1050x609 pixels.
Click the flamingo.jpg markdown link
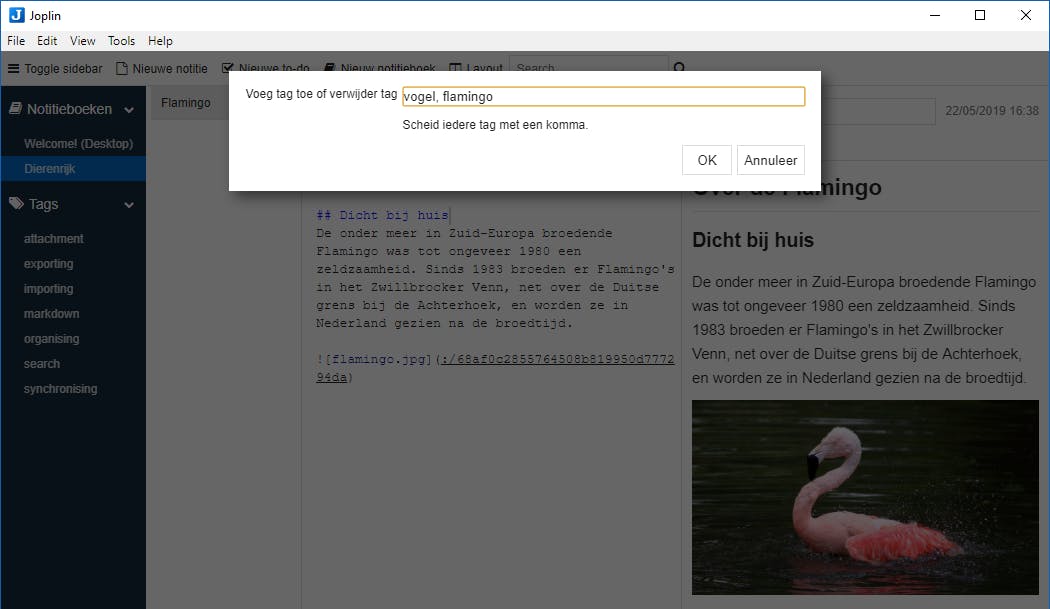point(495,368)
